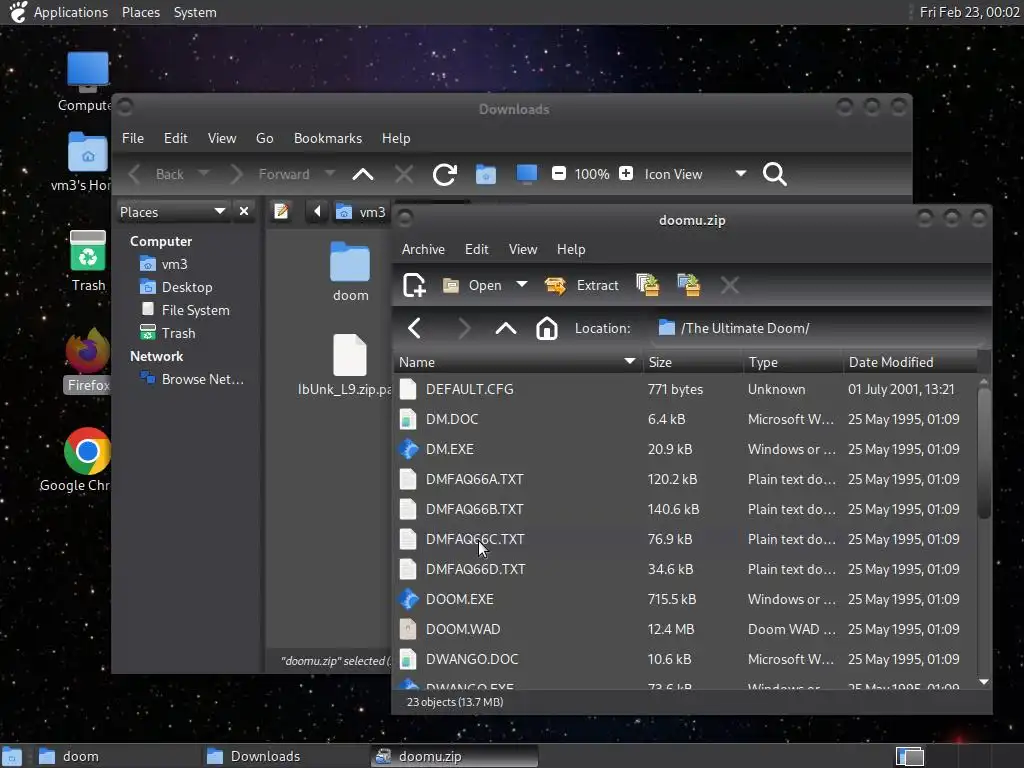Open the Icon View mode dropdown
The height and width of the screenshot is (768, 1024).
(695, 174)
